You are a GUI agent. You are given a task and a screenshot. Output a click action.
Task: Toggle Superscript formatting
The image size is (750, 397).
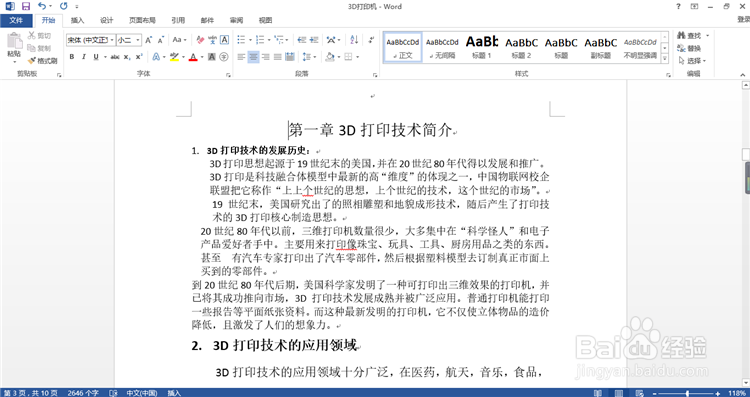click(x=139, y=57)
